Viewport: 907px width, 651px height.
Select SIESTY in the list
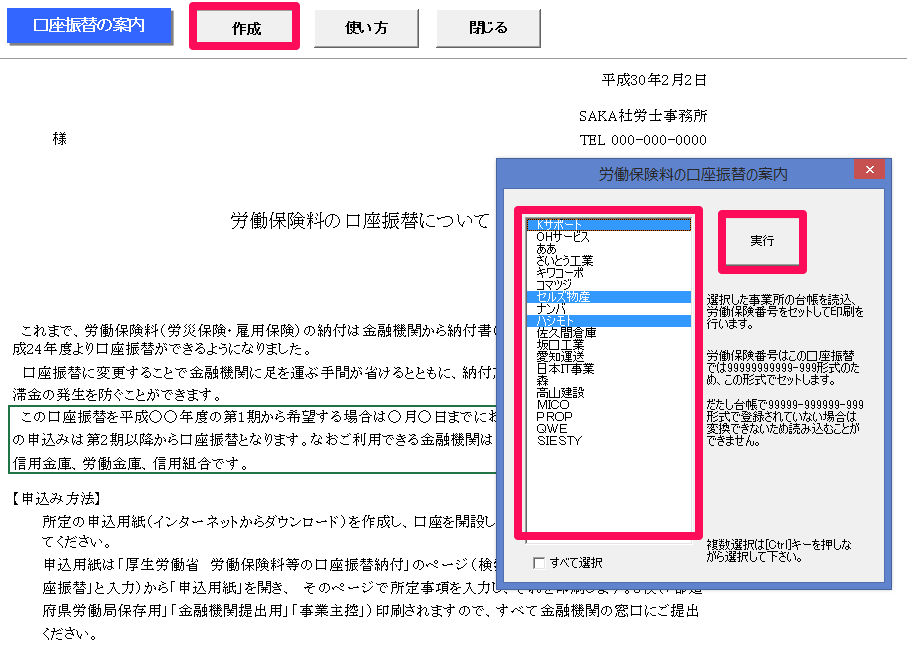click(x=609, y=440)
